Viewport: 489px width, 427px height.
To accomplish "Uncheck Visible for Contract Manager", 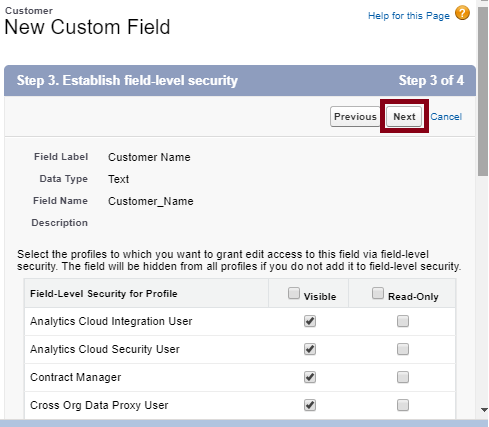I will (x=310, y=377).
